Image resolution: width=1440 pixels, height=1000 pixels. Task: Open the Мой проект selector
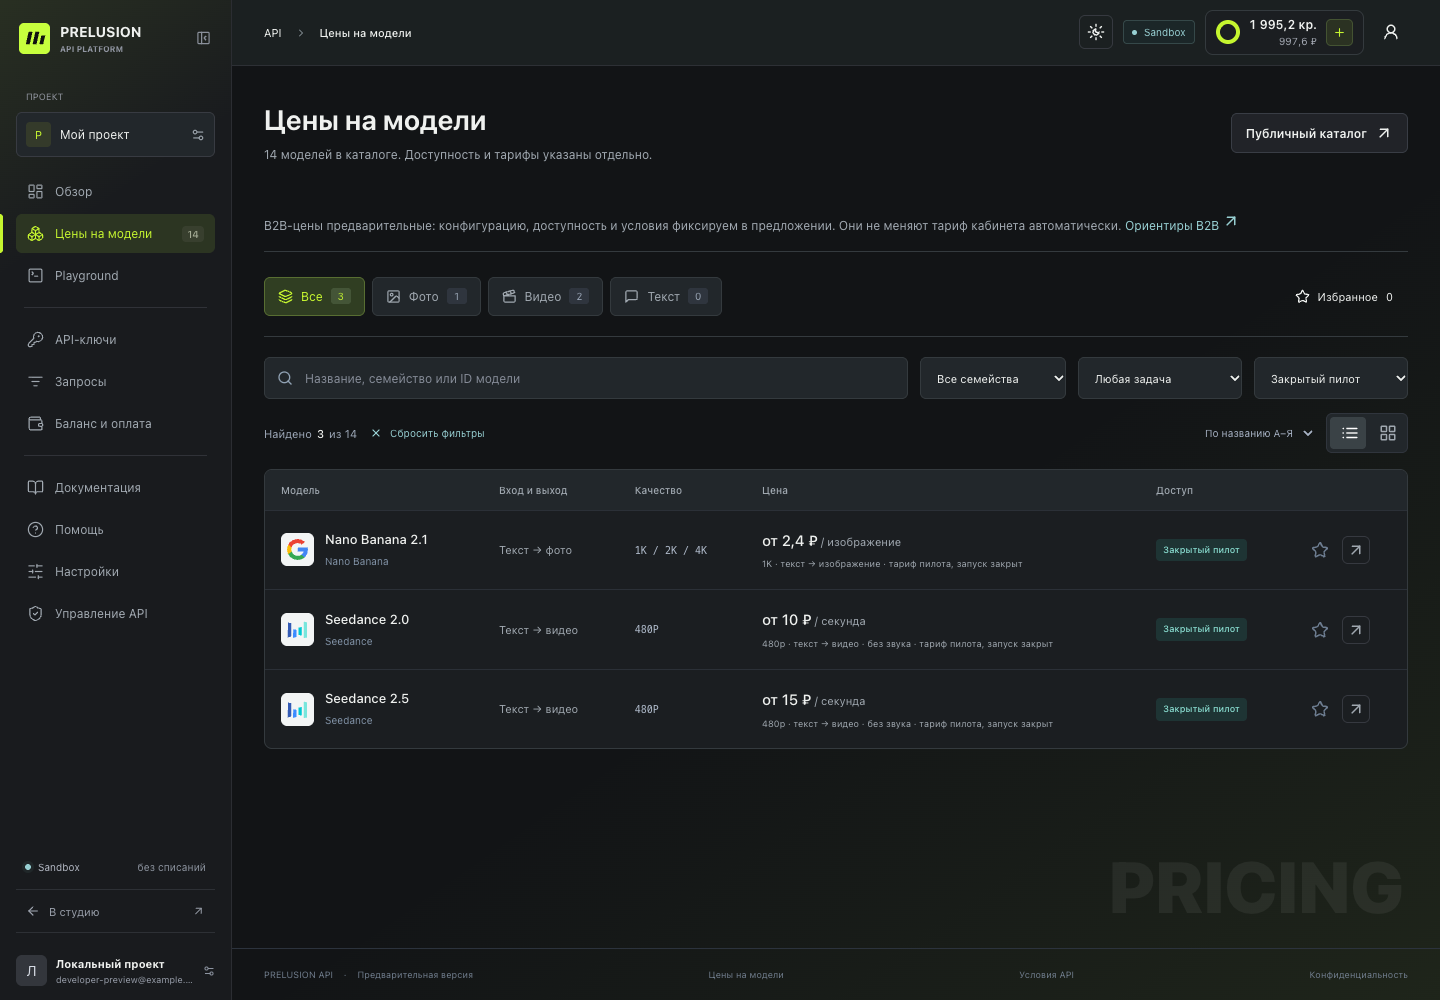[115, 135]
